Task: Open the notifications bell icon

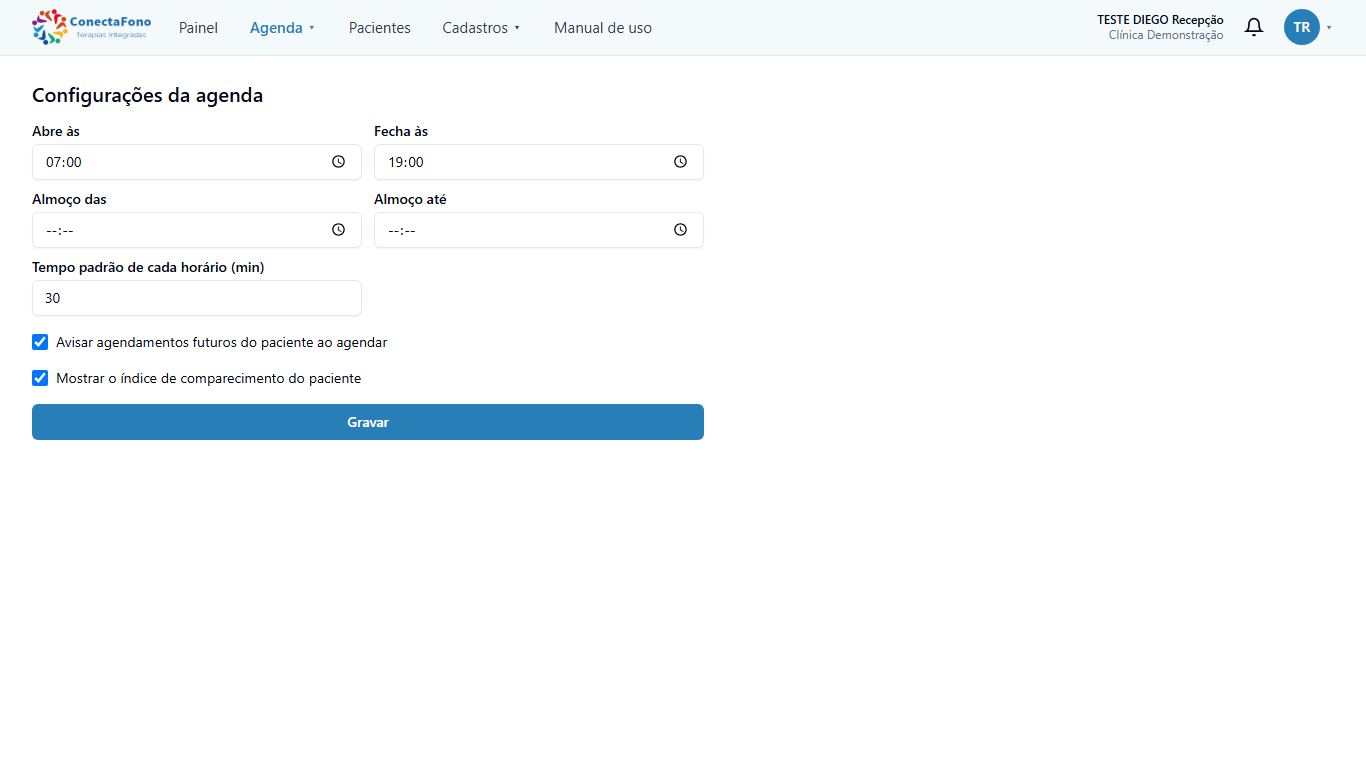Action: pos(1253,27)
